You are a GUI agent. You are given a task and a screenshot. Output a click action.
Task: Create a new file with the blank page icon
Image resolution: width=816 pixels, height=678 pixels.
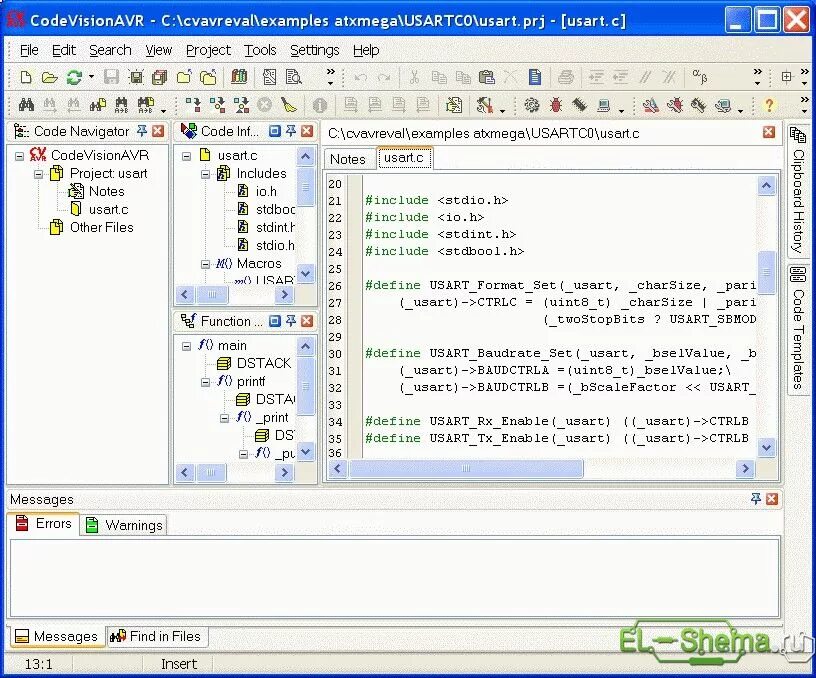pyautogui.click(x=26, y=78)
